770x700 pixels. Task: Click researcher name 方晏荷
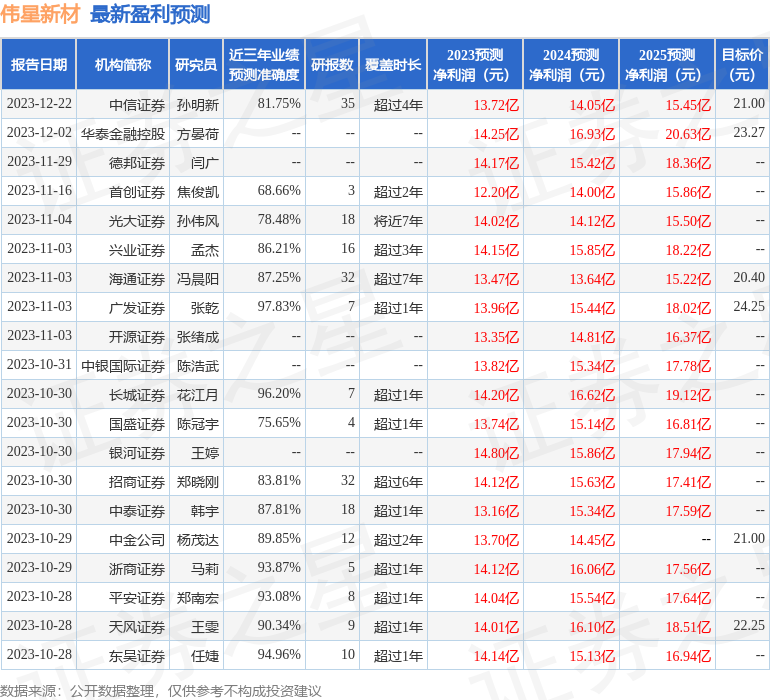click(198, 134)
